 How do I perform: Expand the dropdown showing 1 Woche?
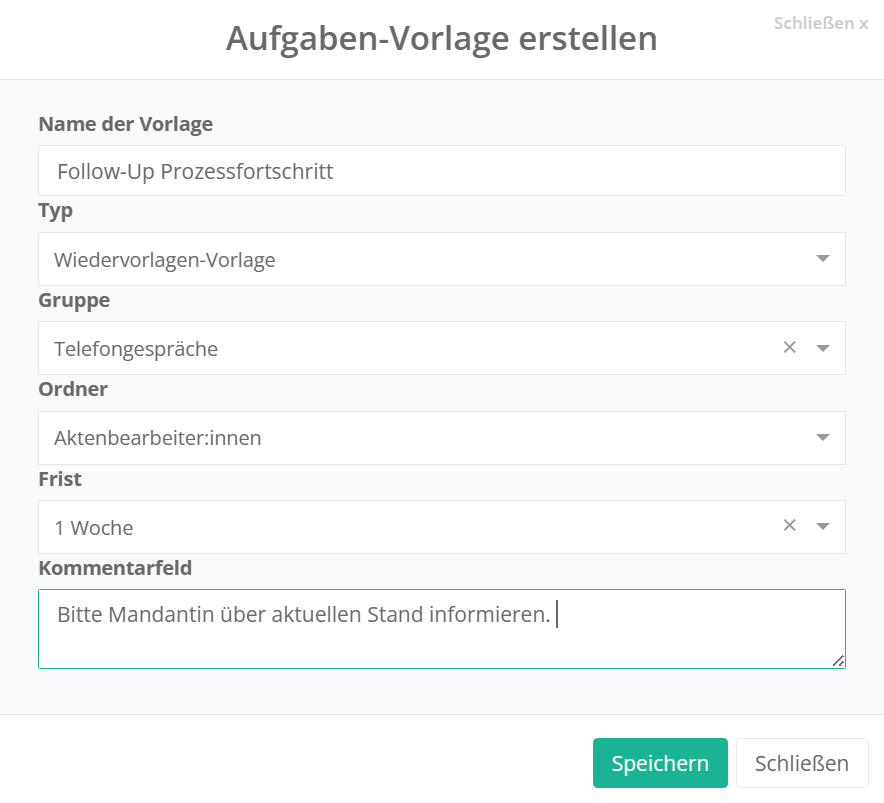pos(400,526)
